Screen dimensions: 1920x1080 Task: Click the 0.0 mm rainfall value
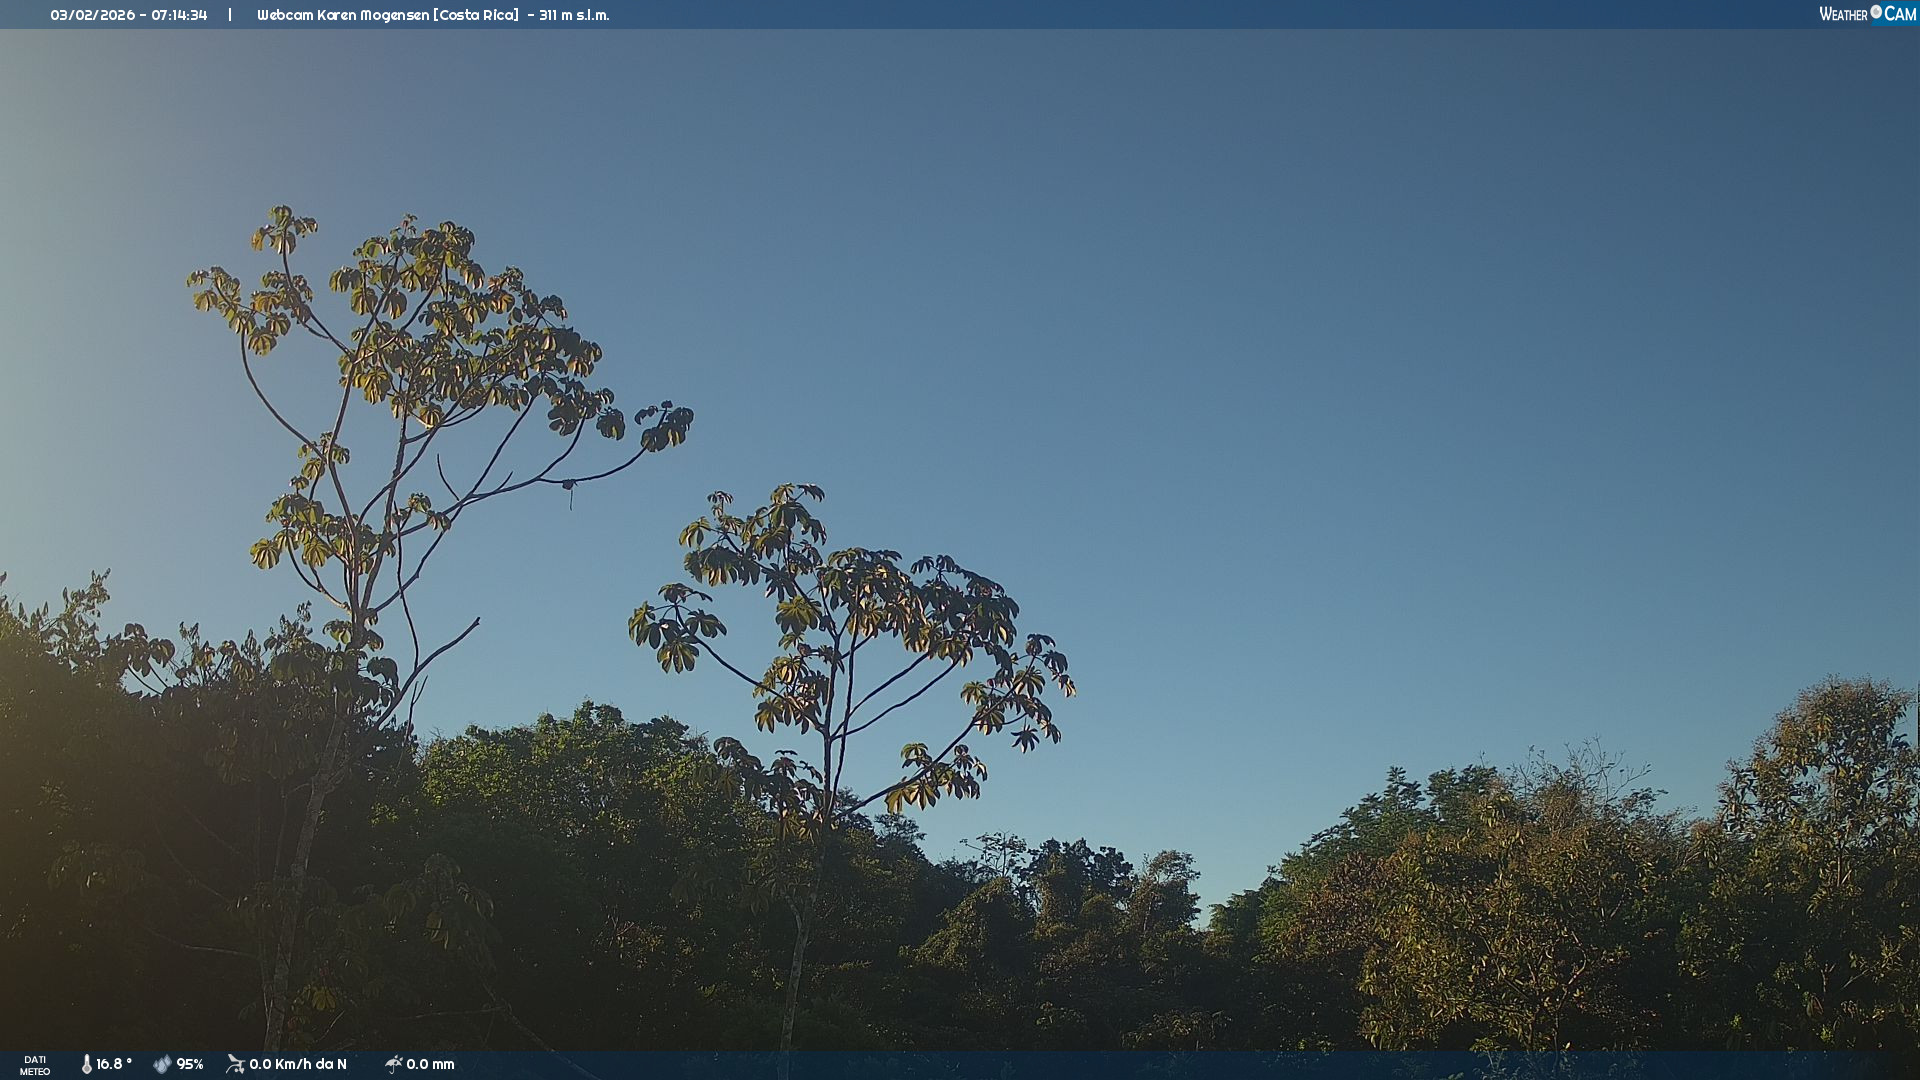(430, 1064)
